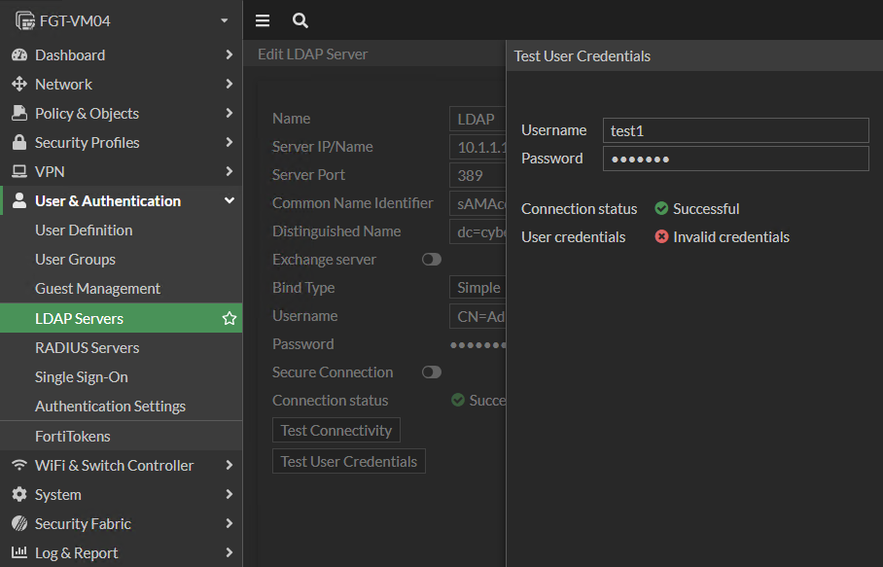The height and width of the screenshot is (567, 883).
Task: Open the FGT-VM04 device dropdown
Action: tap(223, 20)
